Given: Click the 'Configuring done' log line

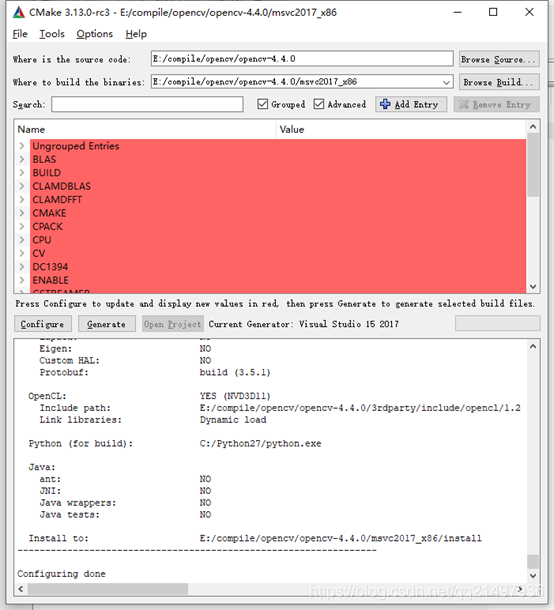Looking at the screenshot, I should click(61, 574).
